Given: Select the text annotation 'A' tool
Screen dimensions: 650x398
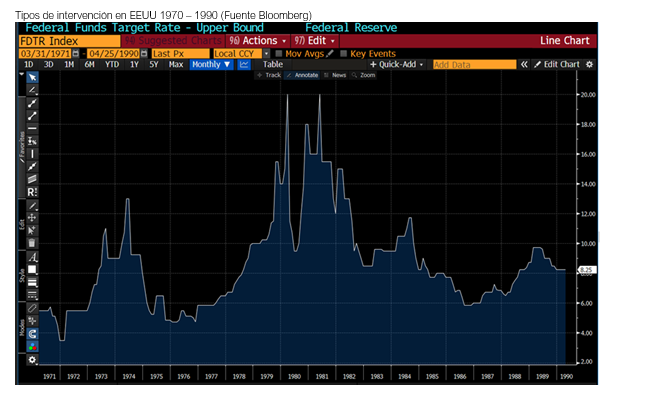Looking at the screenshot, I should 32,257.
